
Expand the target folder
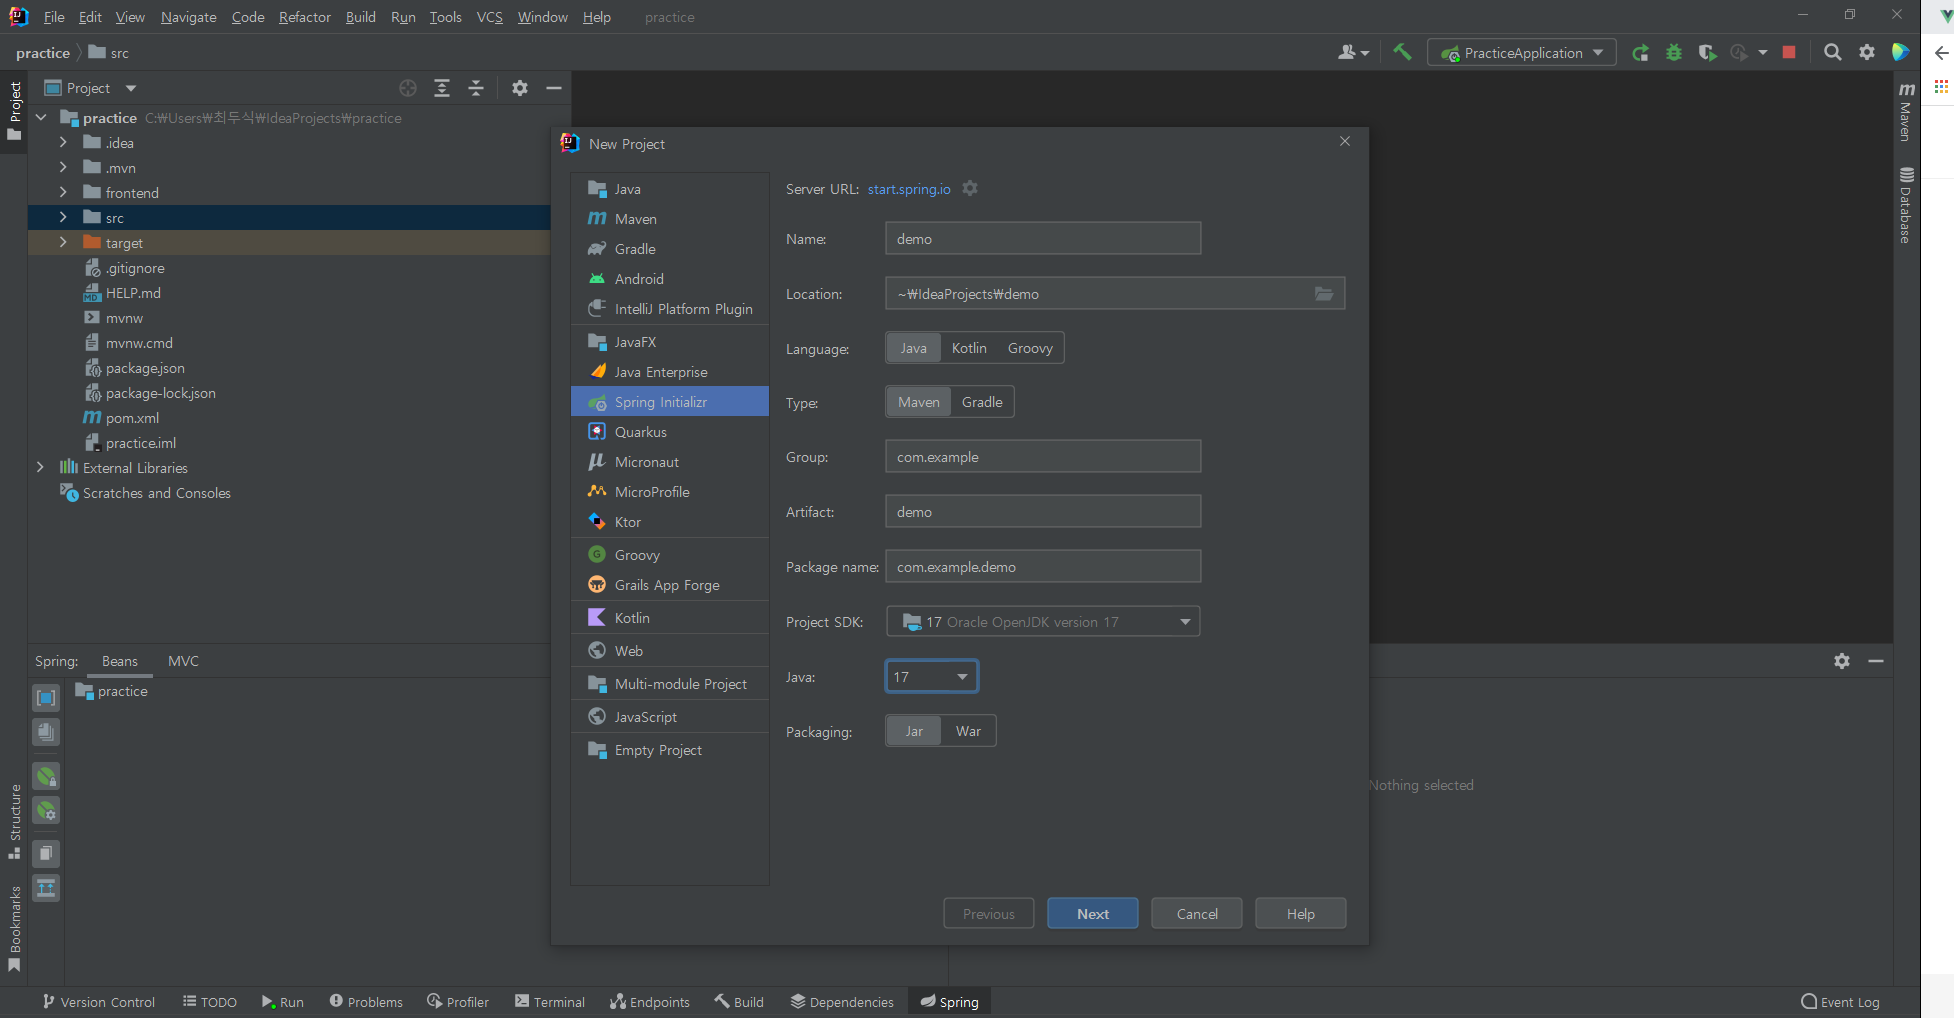[63, 243]
